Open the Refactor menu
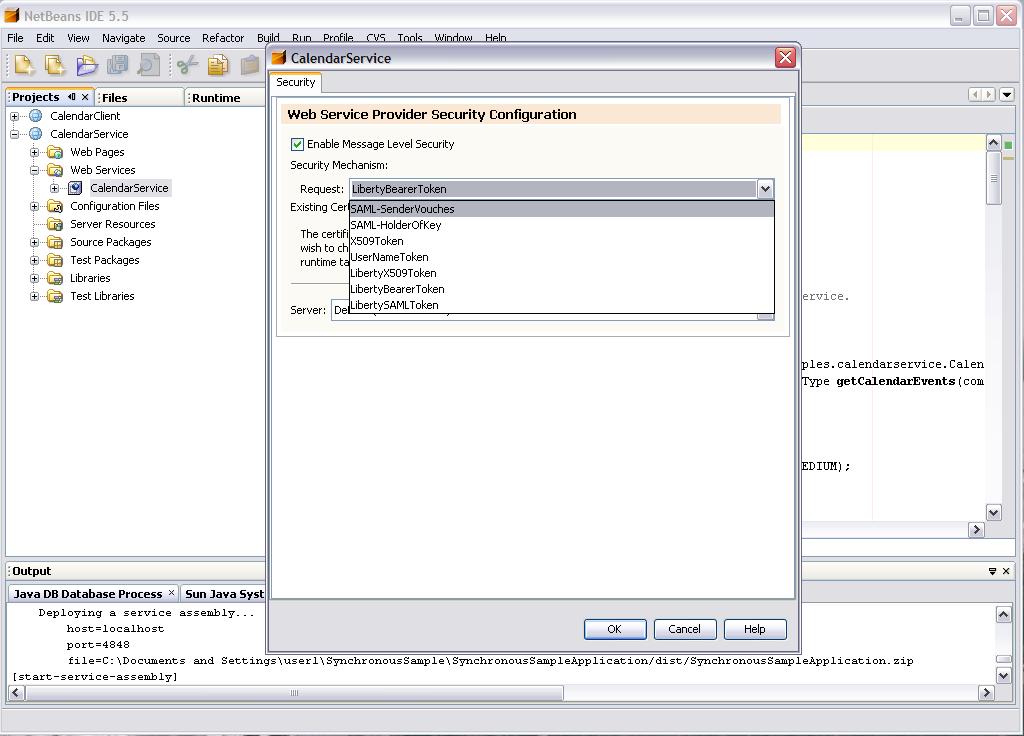This screenshot has height=736, width=1024. point(223,38)
